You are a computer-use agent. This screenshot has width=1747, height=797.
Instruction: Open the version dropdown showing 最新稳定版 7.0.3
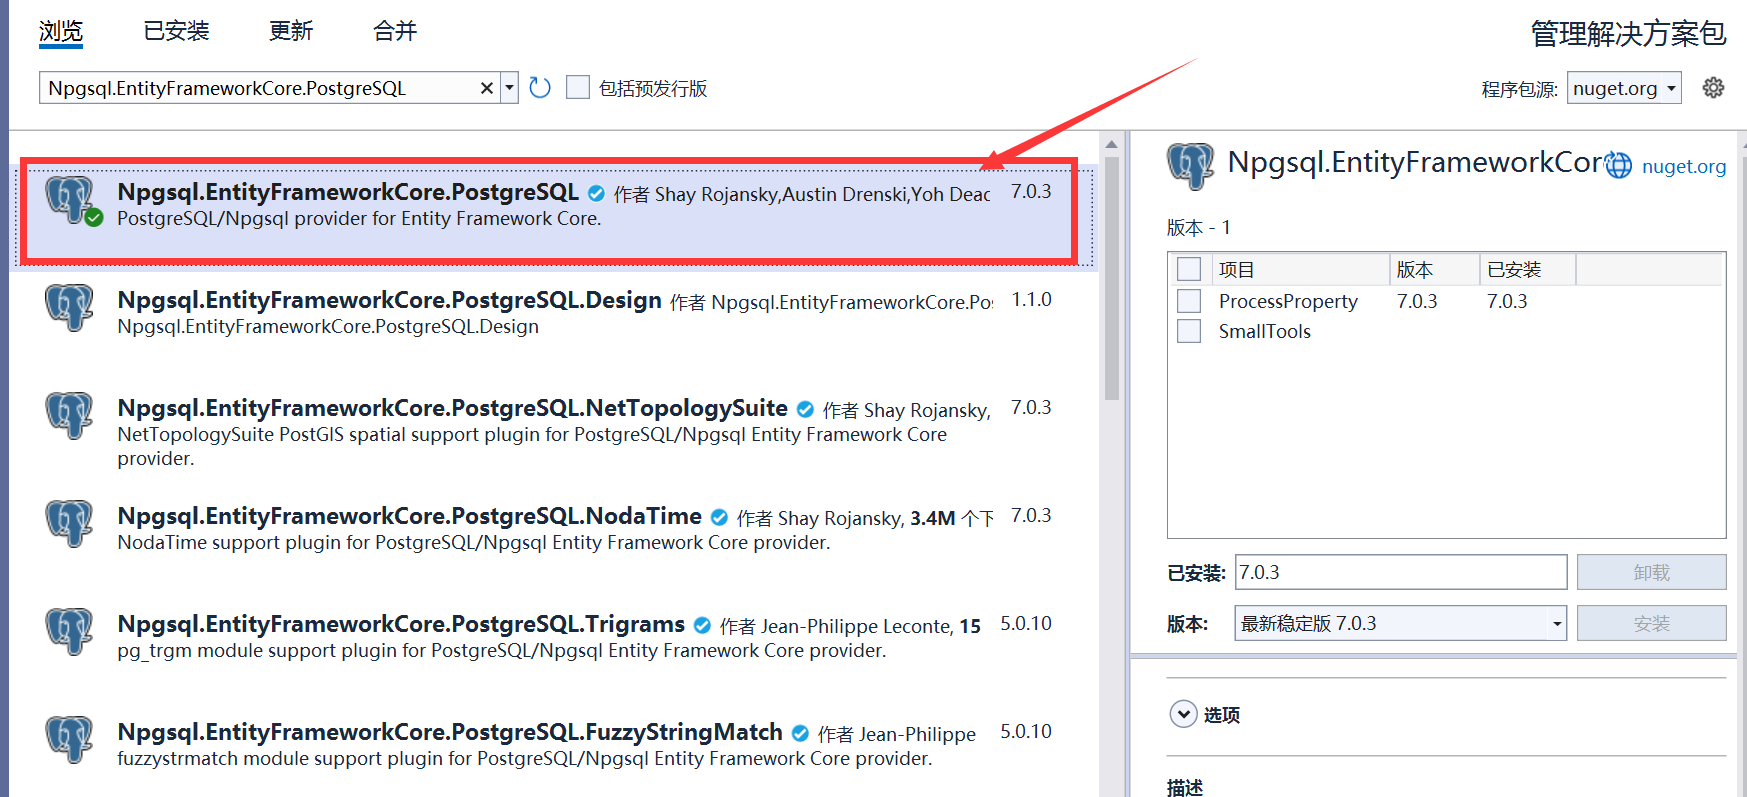[1400, 623]
